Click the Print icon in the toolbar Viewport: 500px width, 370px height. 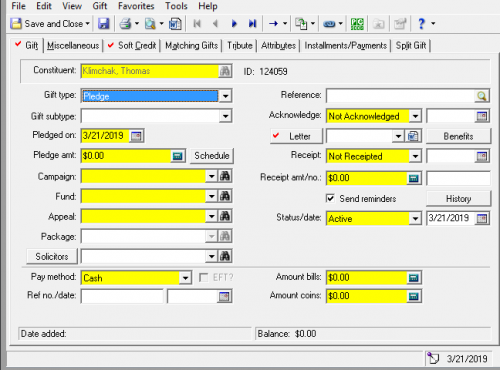[x=125, y=24]
